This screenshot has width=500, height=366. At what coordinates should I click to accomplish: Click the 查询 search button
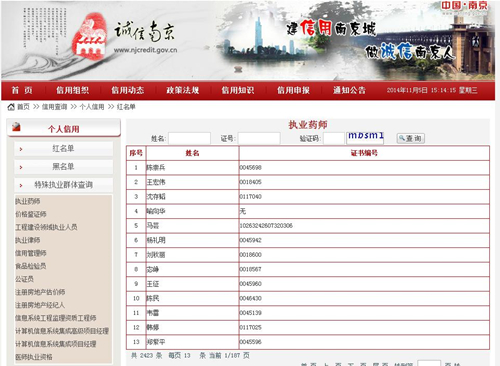pyautogui.click(x=411, y=138)
